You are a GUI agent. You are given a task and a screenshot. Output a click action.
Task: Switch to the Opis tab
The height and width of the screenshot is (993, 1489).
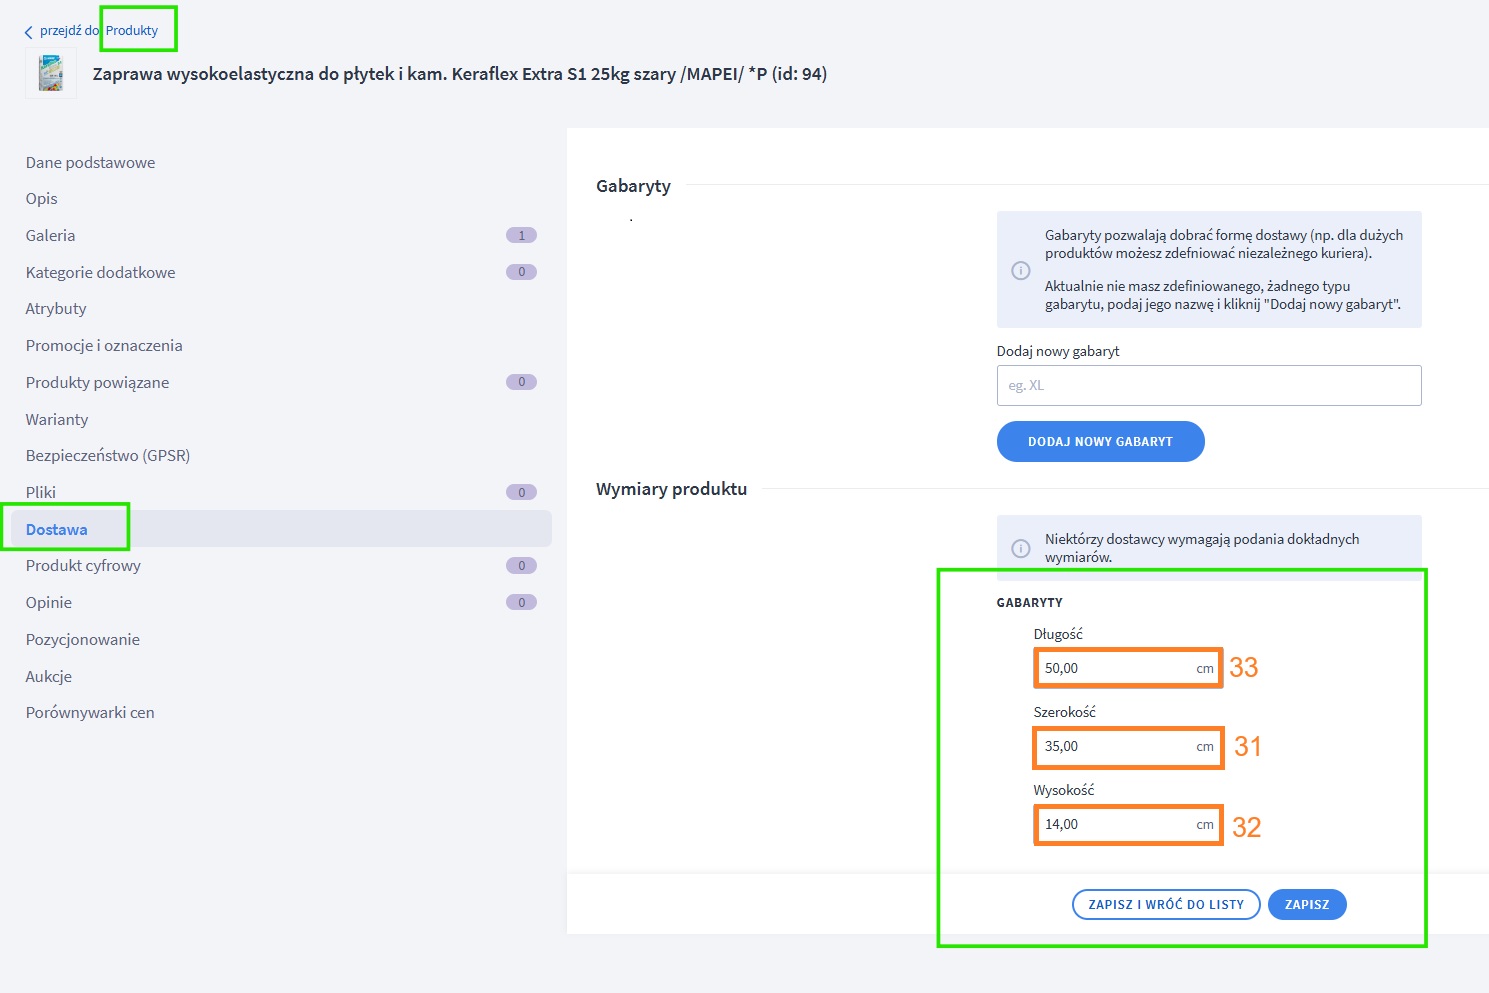coord(42,198)
